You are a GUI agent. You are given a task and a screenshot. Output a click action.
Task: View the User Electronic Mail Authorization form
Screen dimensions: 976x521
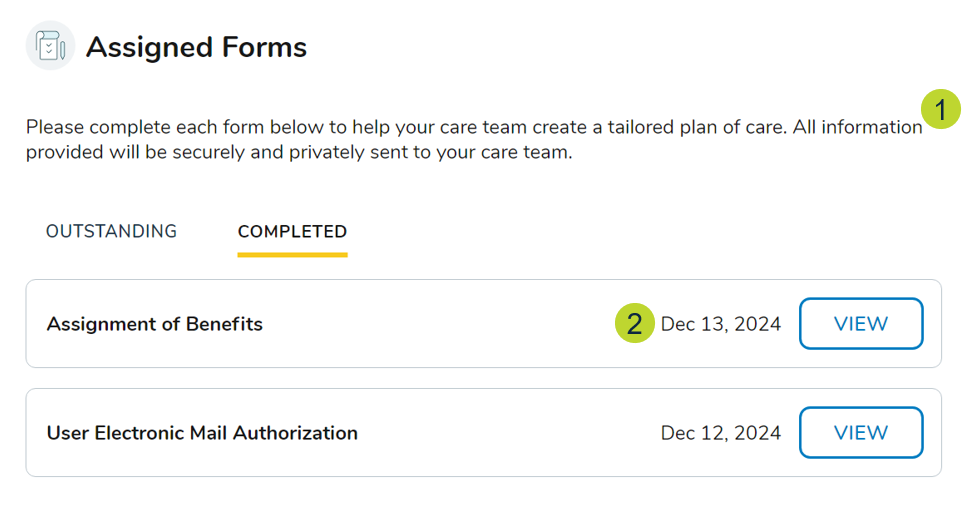click(860, 432)
